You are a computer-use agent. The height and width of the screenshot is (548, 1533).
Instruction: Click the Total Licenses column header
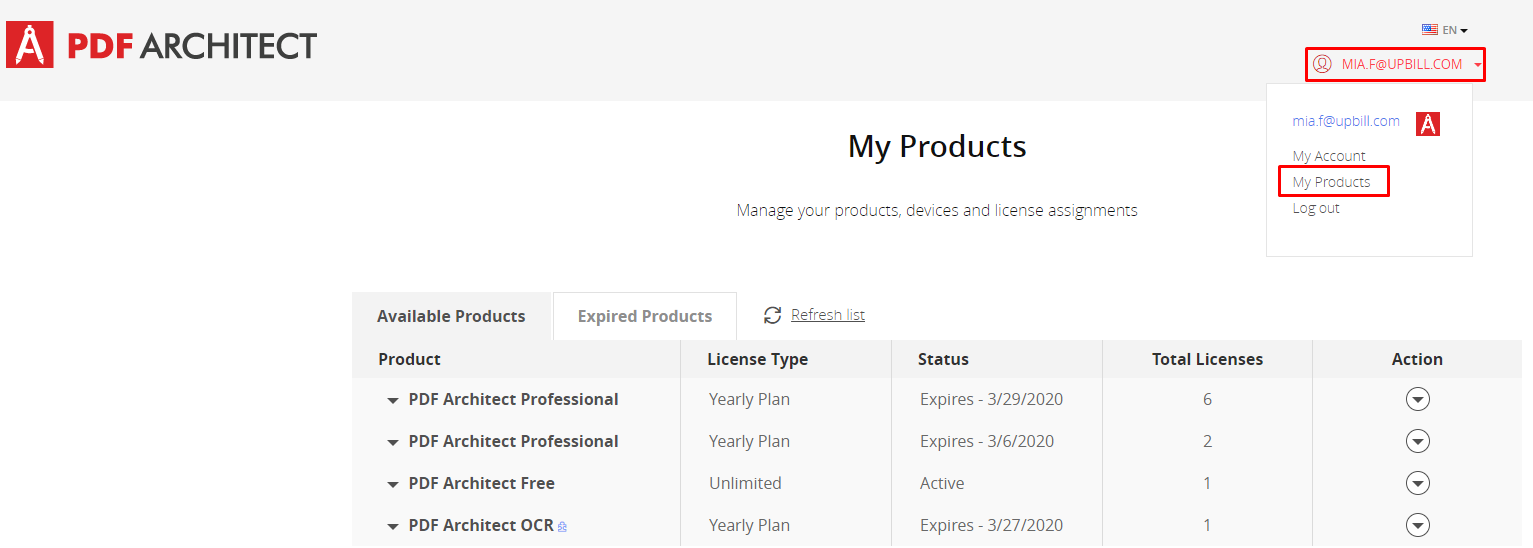[x=1207, y=359]
